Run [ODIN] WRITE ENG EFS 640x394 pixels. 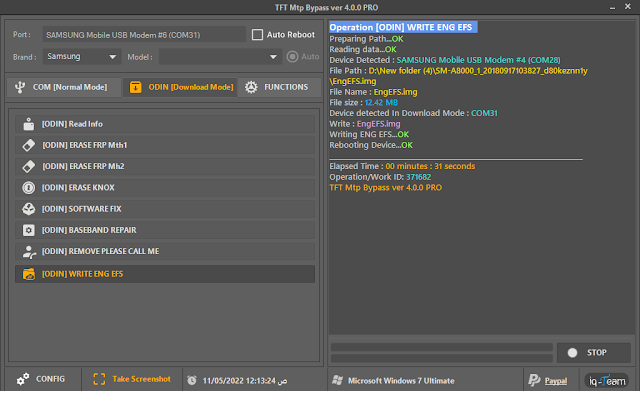coord(165,274)
